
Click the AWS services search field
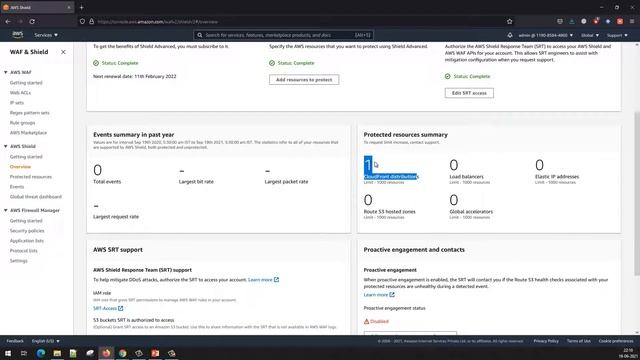point(283,35)
